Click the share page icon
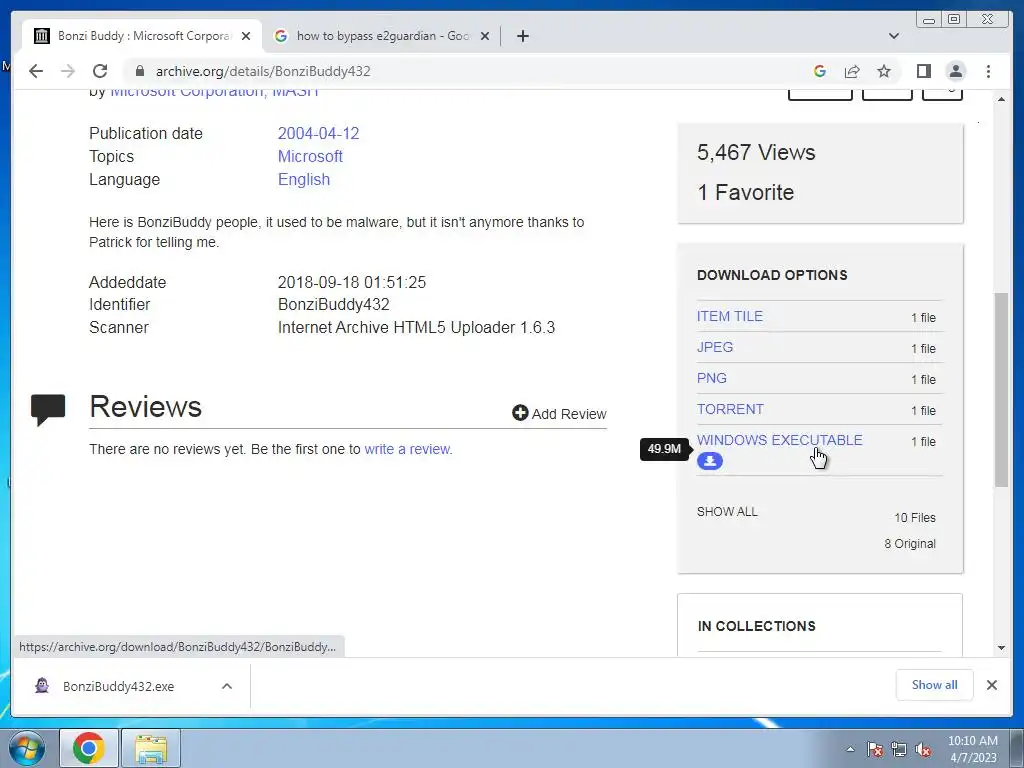The image size is (1024, 768). pyautogui.click(x=852, y=71)
